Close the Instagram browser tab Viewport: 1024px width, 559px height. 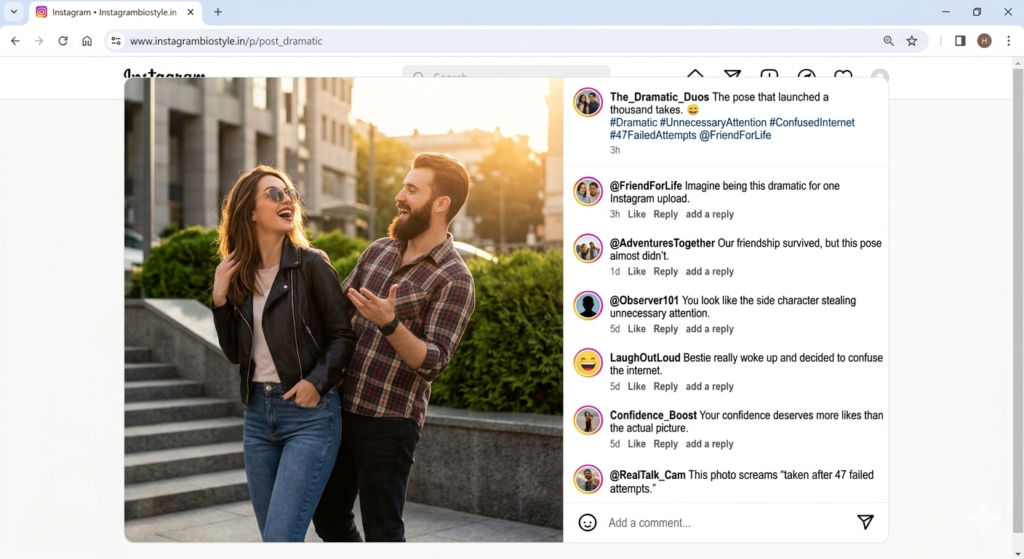[190, 12]
